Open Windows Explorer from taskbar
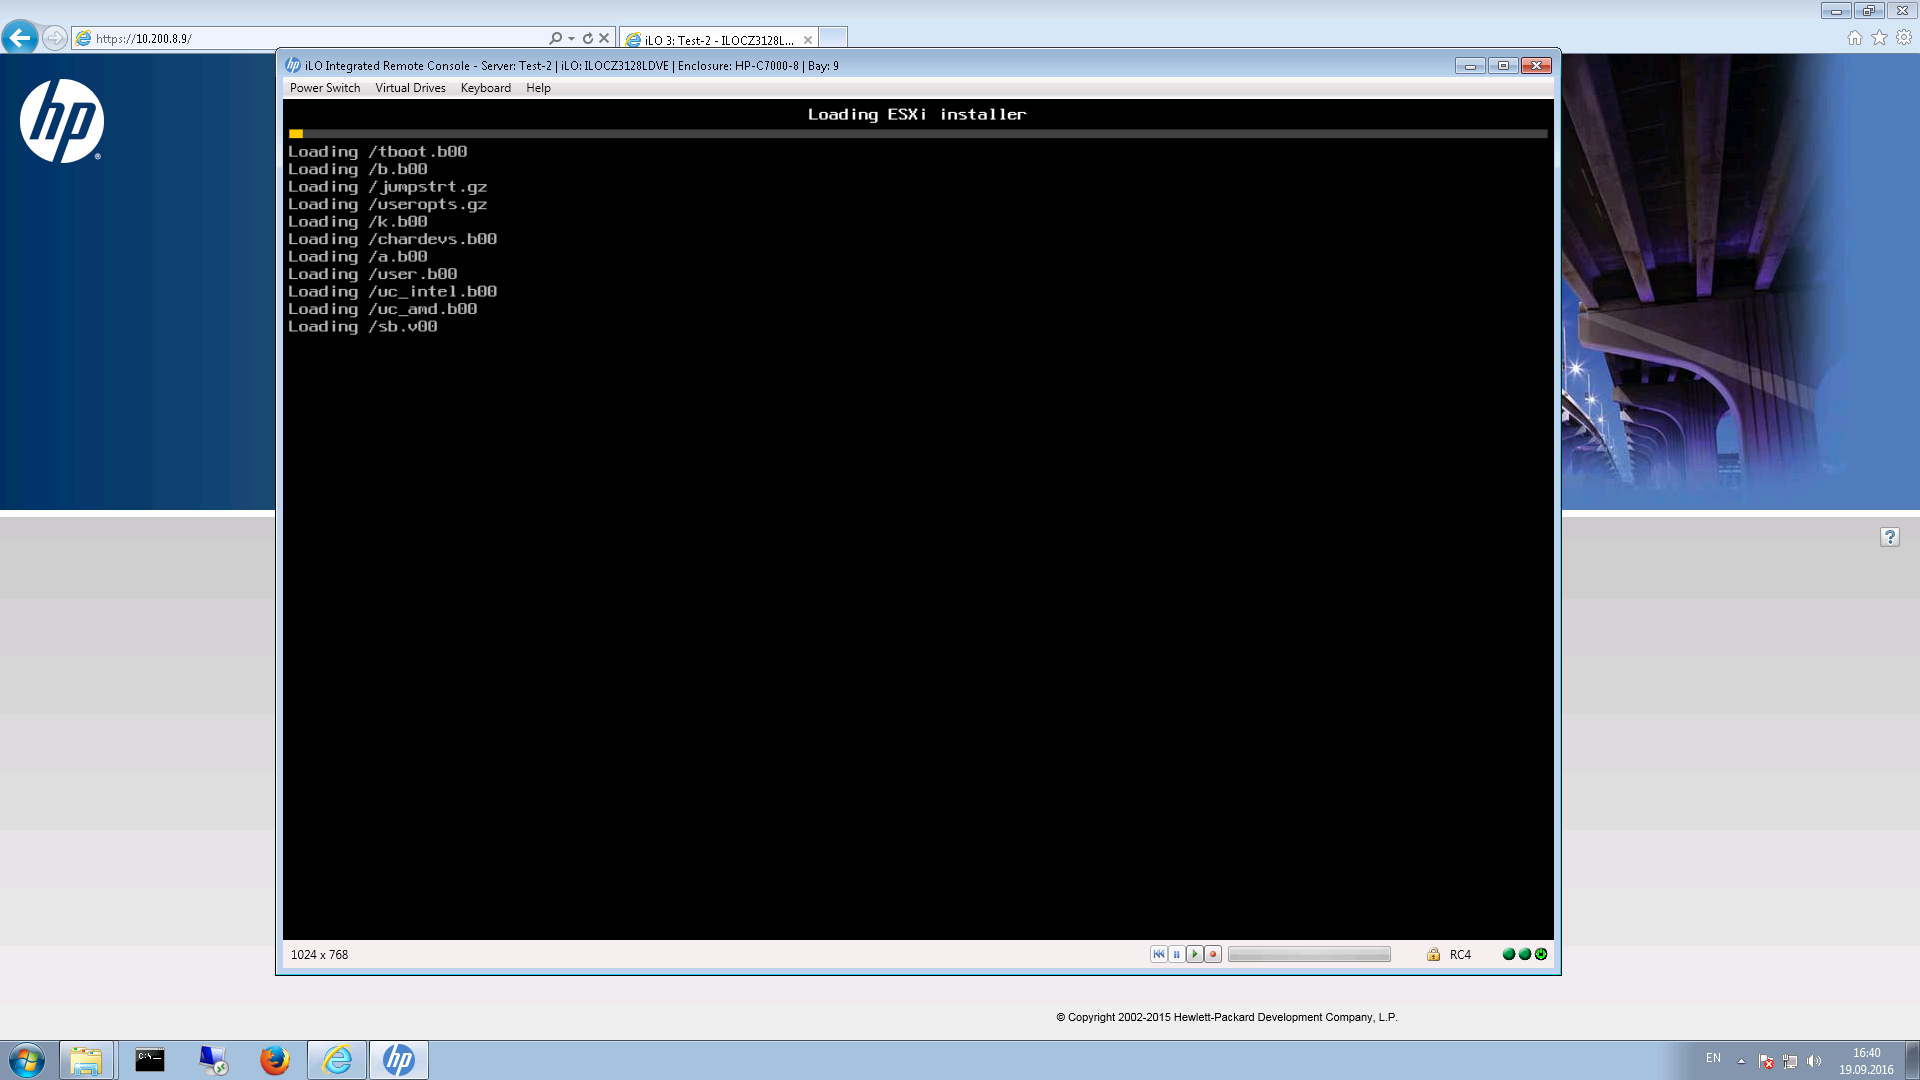 pos(86,1060)
